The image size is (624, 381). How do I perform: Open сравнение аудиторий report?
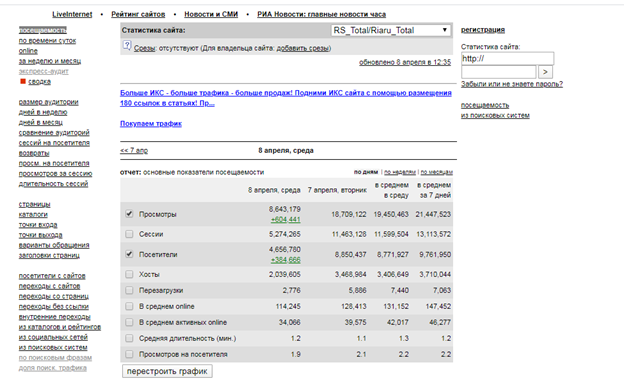point(54,133)
